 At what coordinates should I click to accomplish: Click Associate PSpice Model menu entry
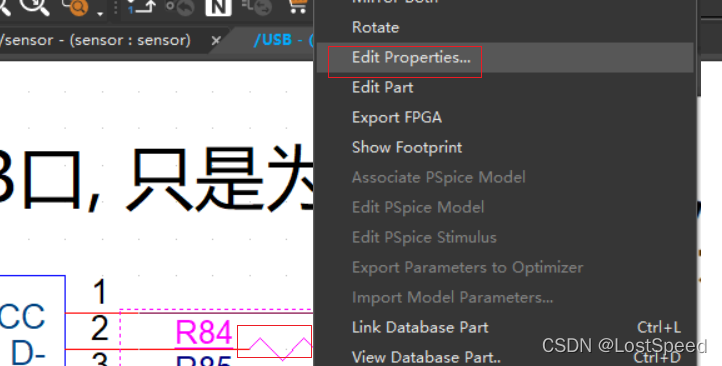(505, 177)
